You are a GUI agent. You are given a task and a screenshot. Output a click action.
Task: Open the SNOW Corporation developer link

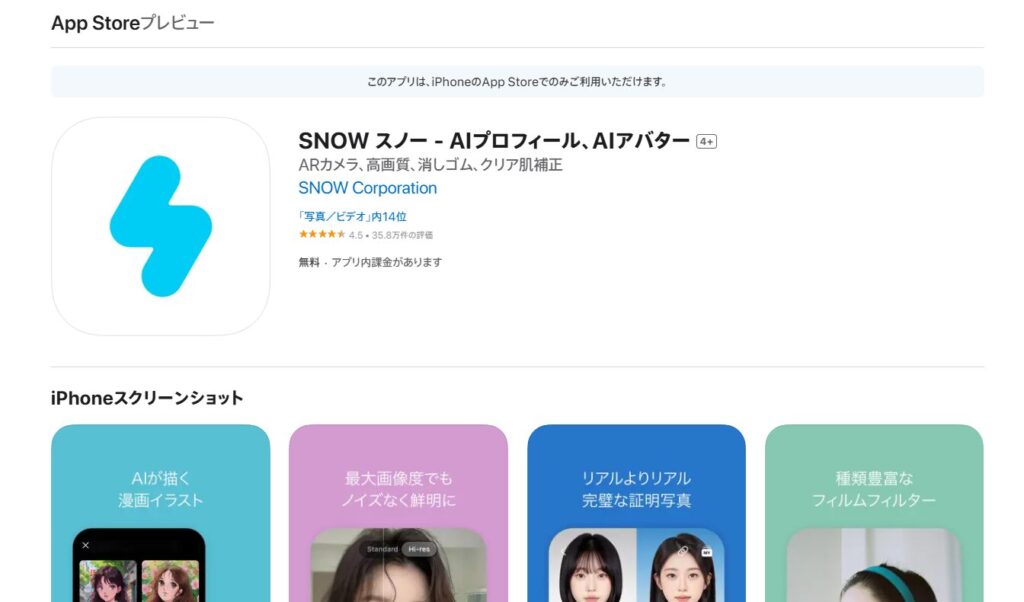pyautogui.click(x=368, y=188)
